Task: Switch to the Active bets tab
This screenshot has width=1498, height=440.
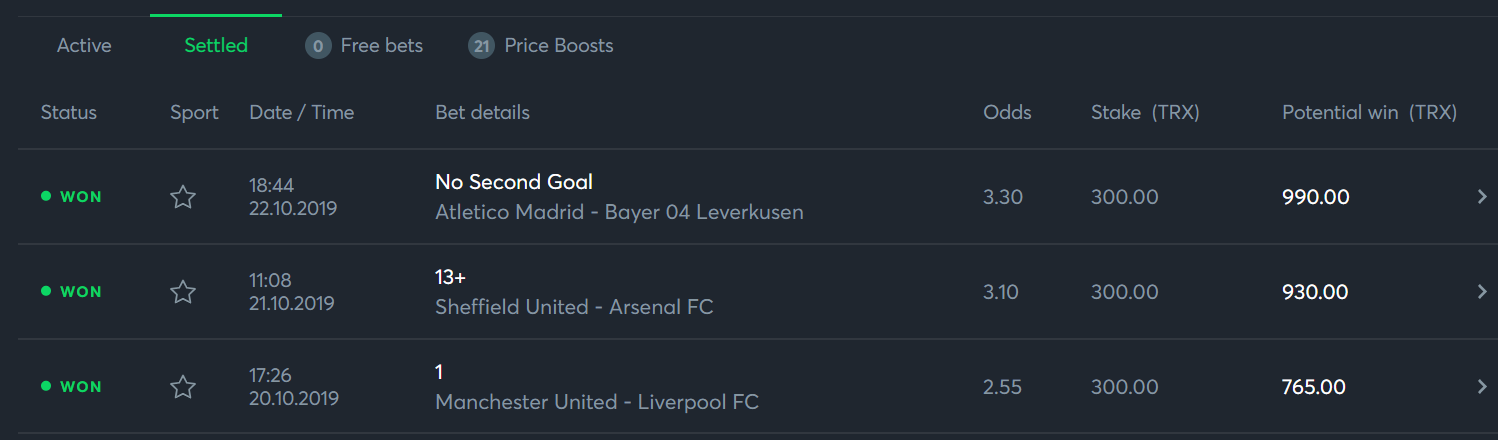Action: click(x=84, y=46)
